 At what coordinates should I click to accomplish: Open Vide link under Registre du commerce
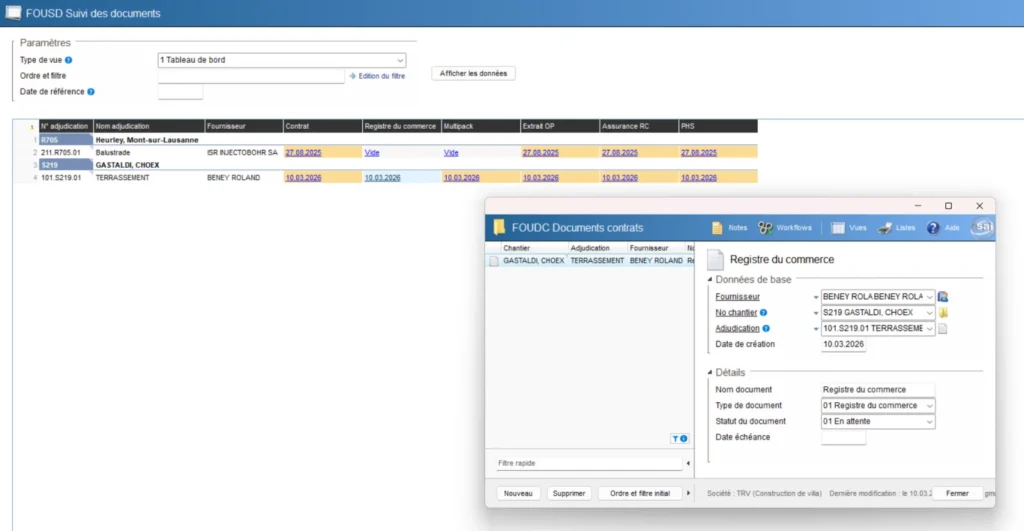click(372, 153)
